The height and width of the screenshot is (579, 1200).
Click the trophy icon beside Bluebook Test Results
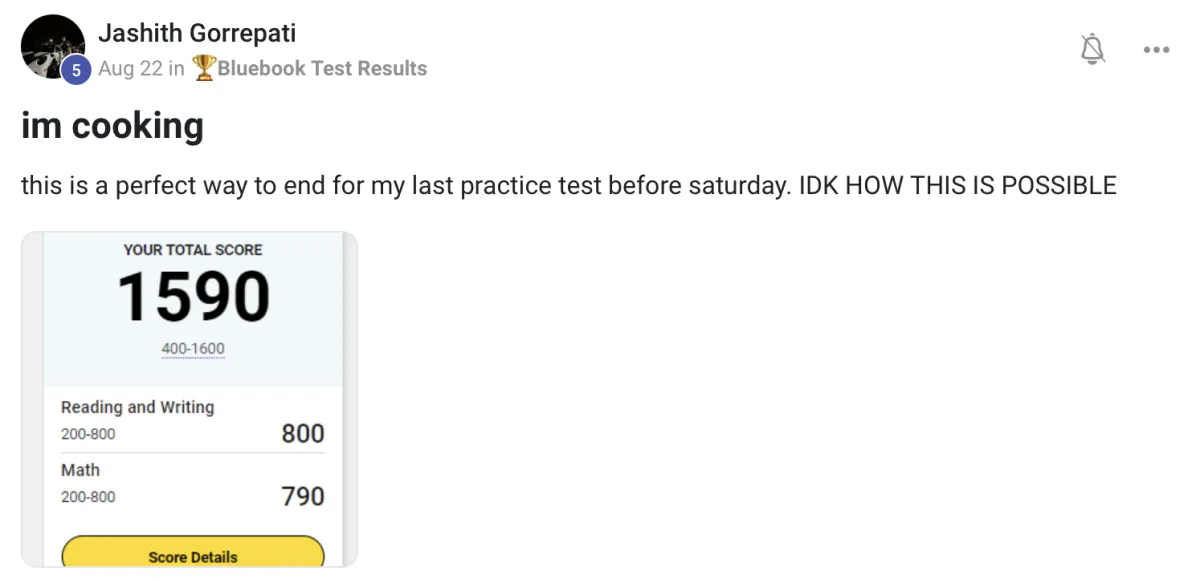point(204,68)
